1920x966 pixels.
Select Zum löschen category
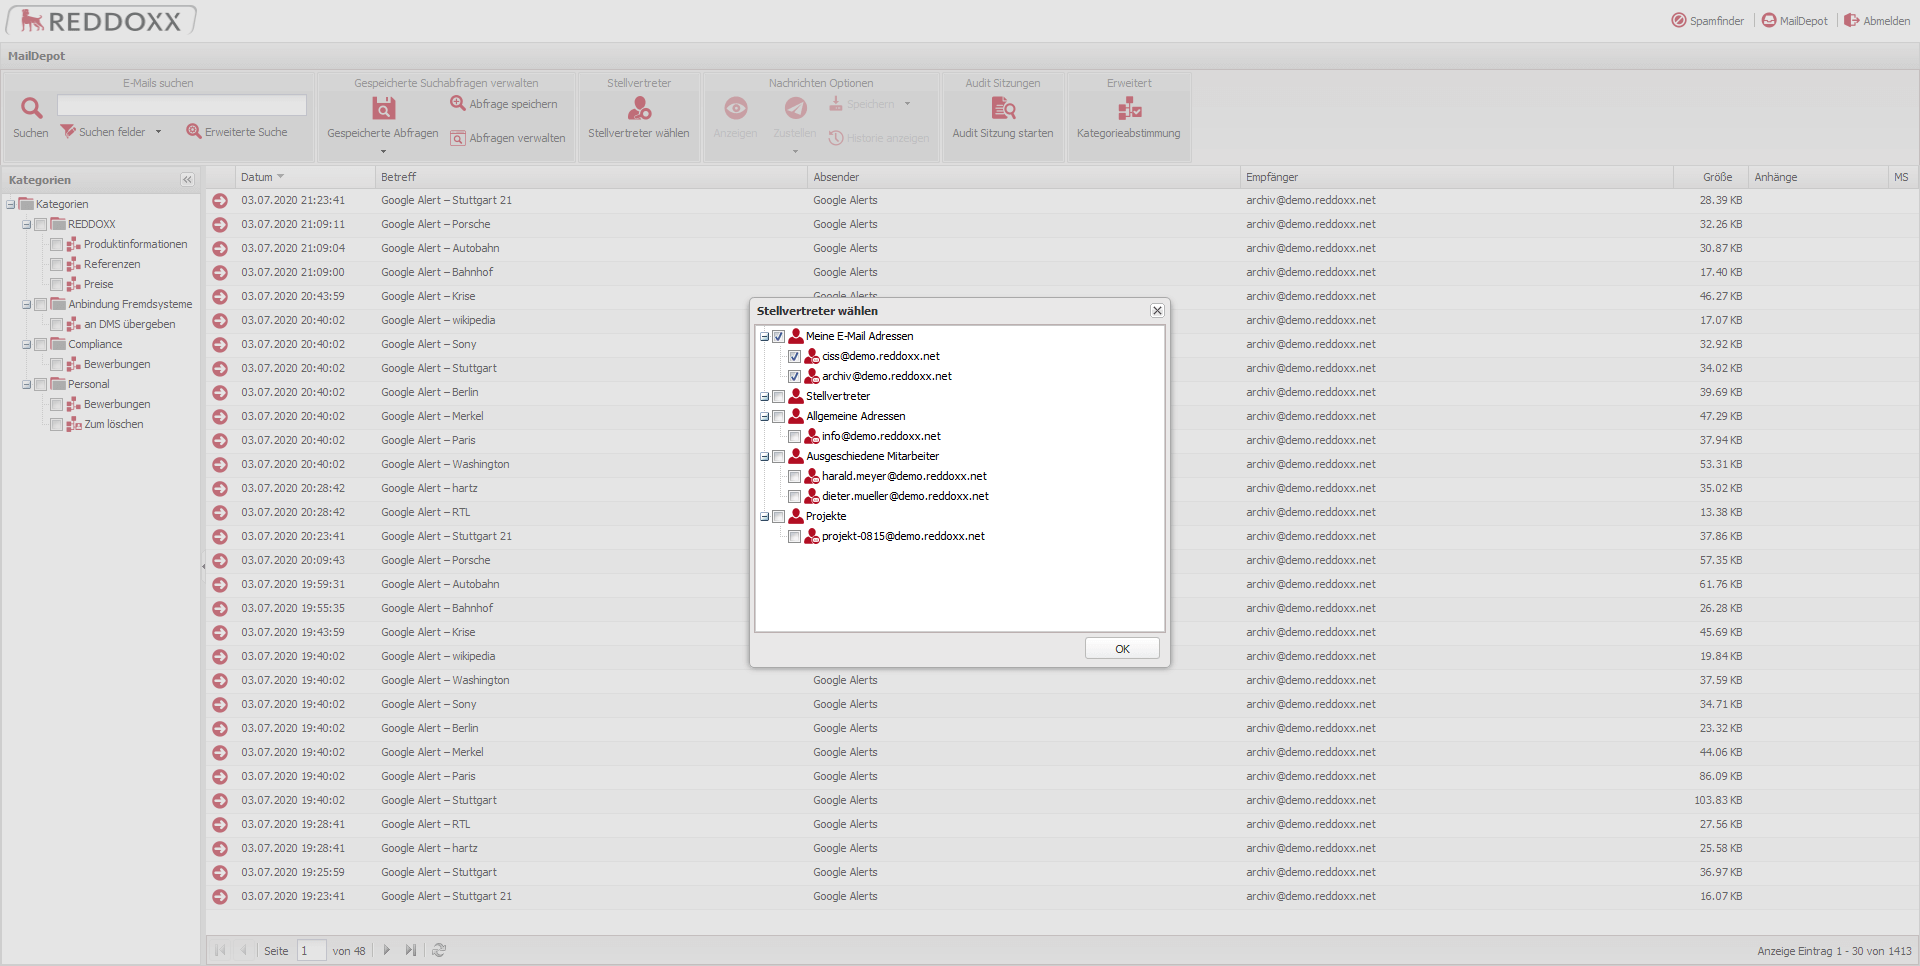pos(114,424)
